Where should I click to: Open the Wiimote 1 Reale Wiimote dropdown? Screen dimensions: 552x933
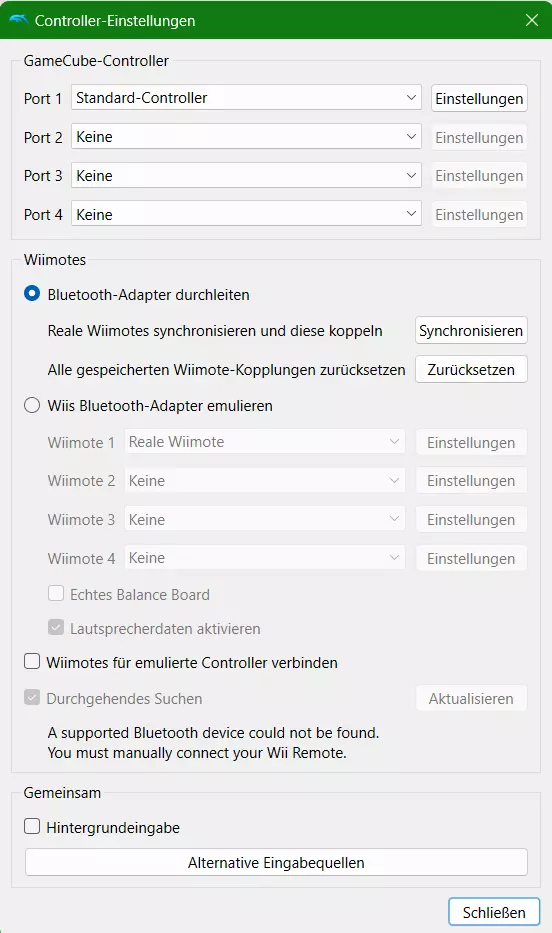pos(265,442)
